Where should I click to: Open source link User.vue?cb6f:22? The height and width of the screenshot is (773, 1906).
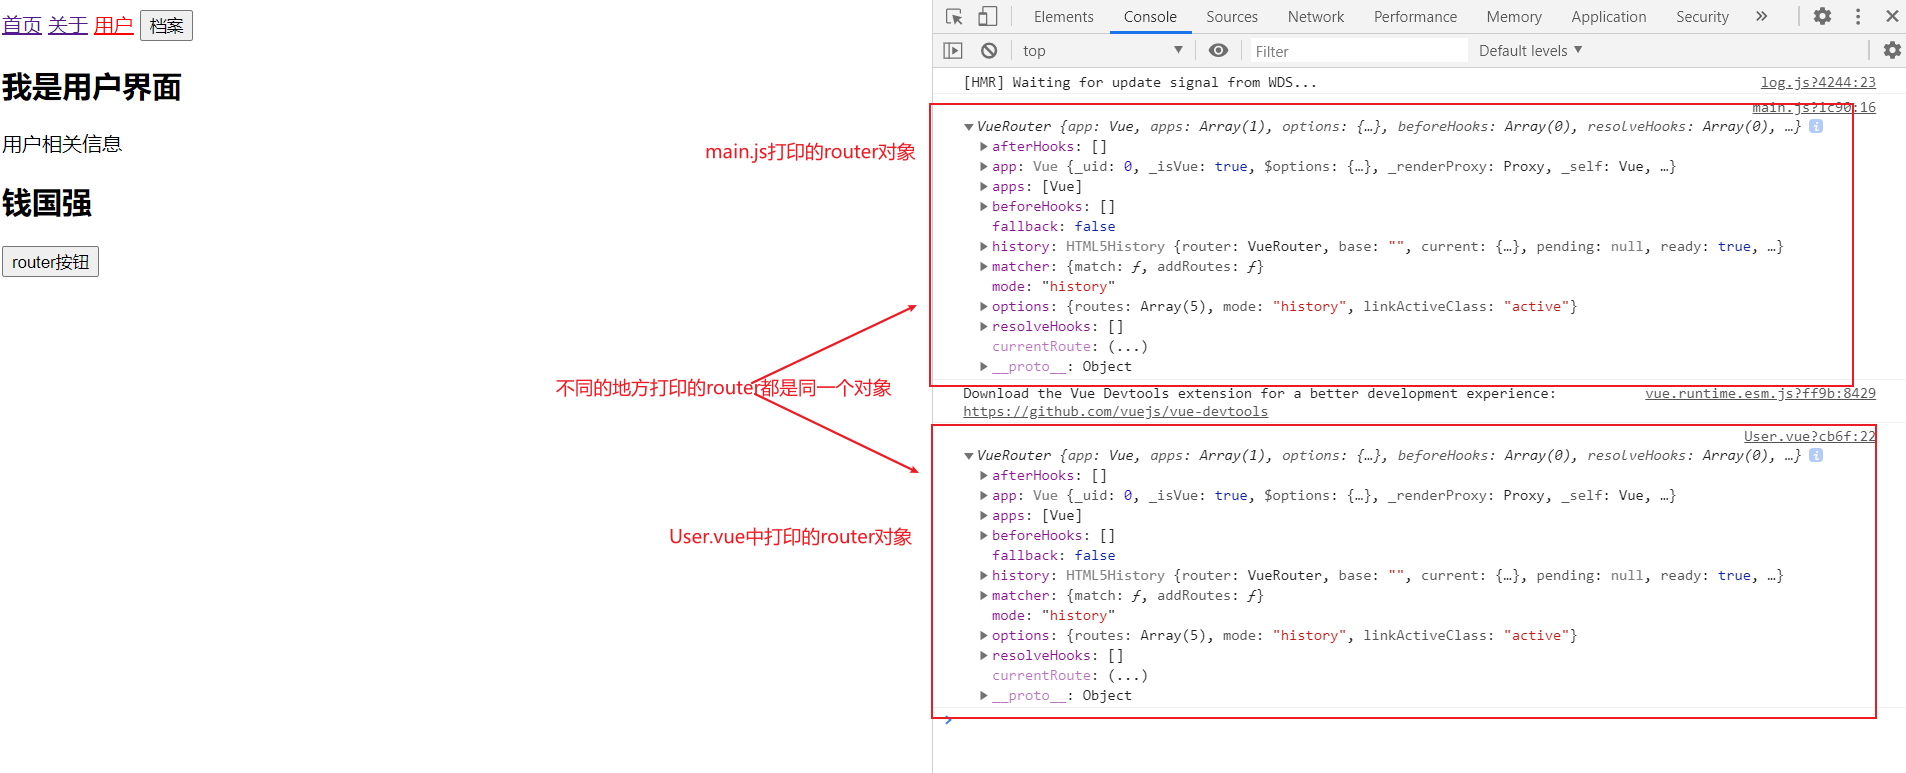tap(1810, 436)
